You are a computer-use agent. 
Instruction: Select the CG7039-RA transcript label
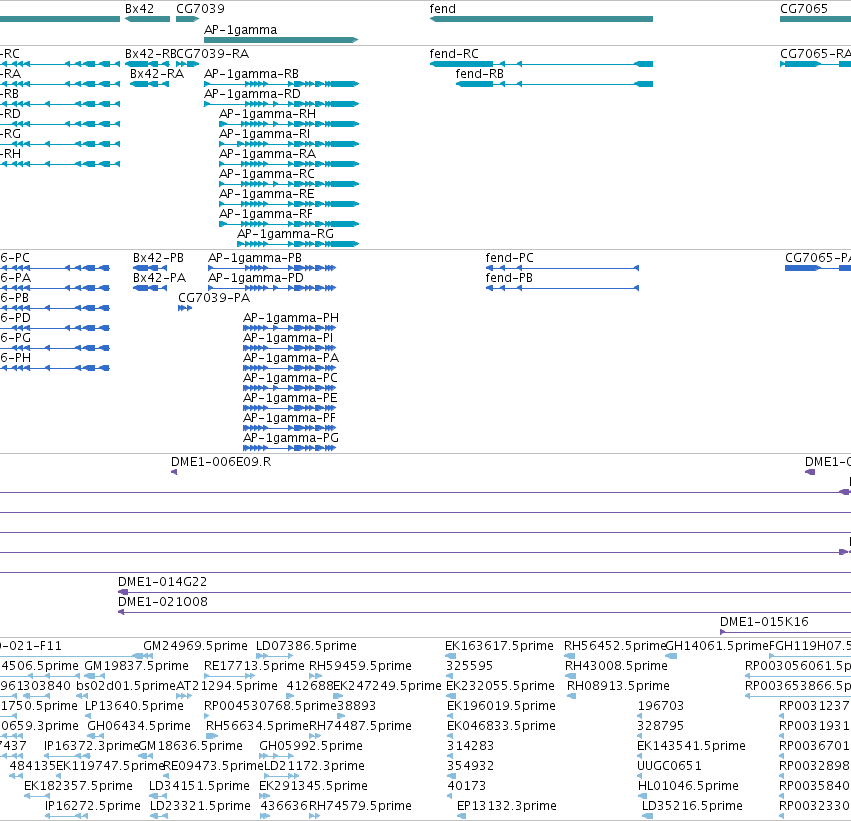tap(213, 54)
